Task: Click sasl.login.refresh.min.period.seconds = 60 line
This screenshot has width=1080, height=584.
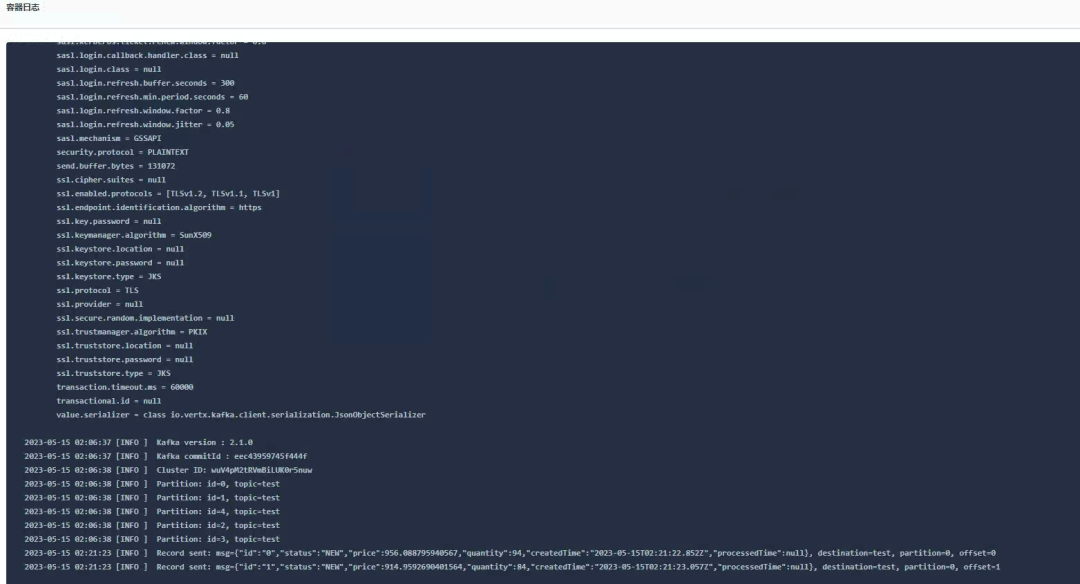Action: coord(152,97)
